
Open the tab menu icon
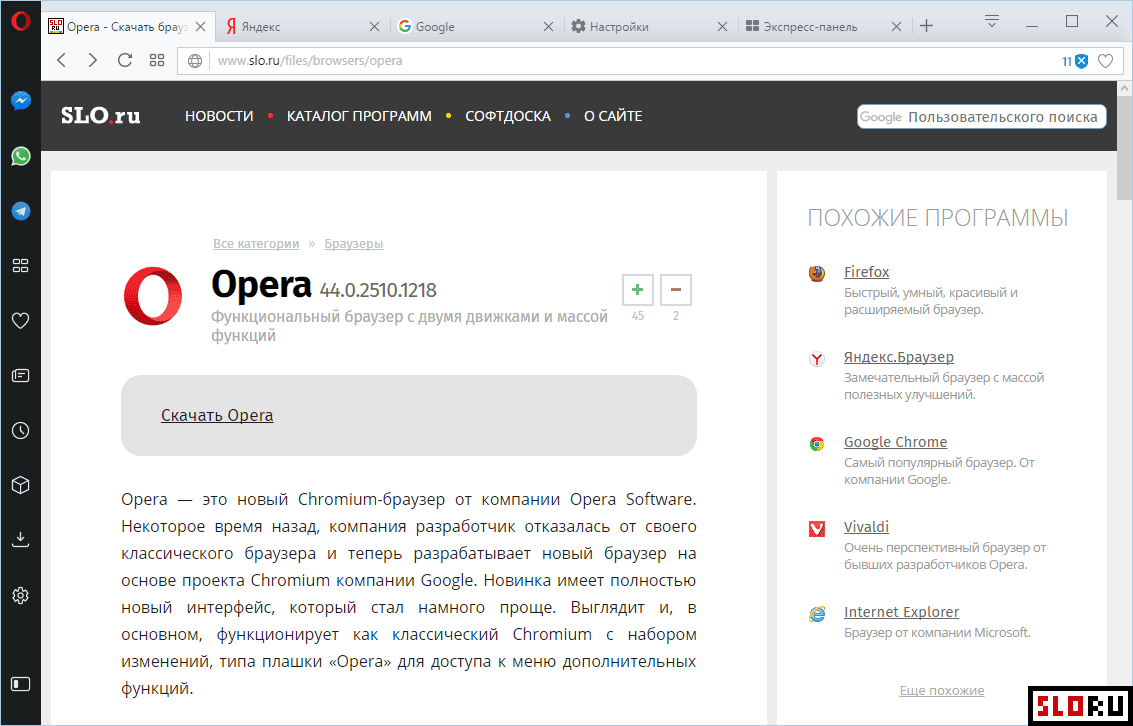(x=992, y=21)
